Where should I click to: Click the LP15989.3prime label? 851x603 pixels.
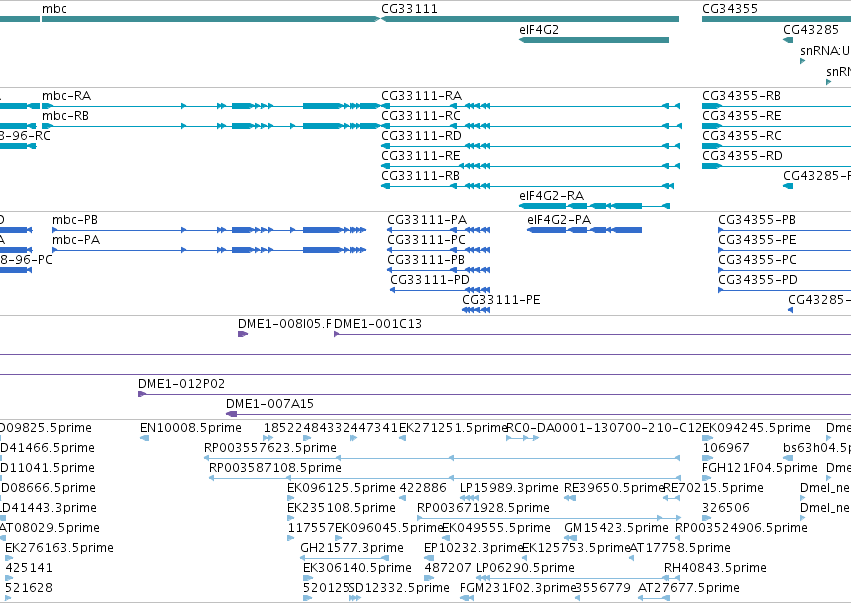tap(509, 488)
